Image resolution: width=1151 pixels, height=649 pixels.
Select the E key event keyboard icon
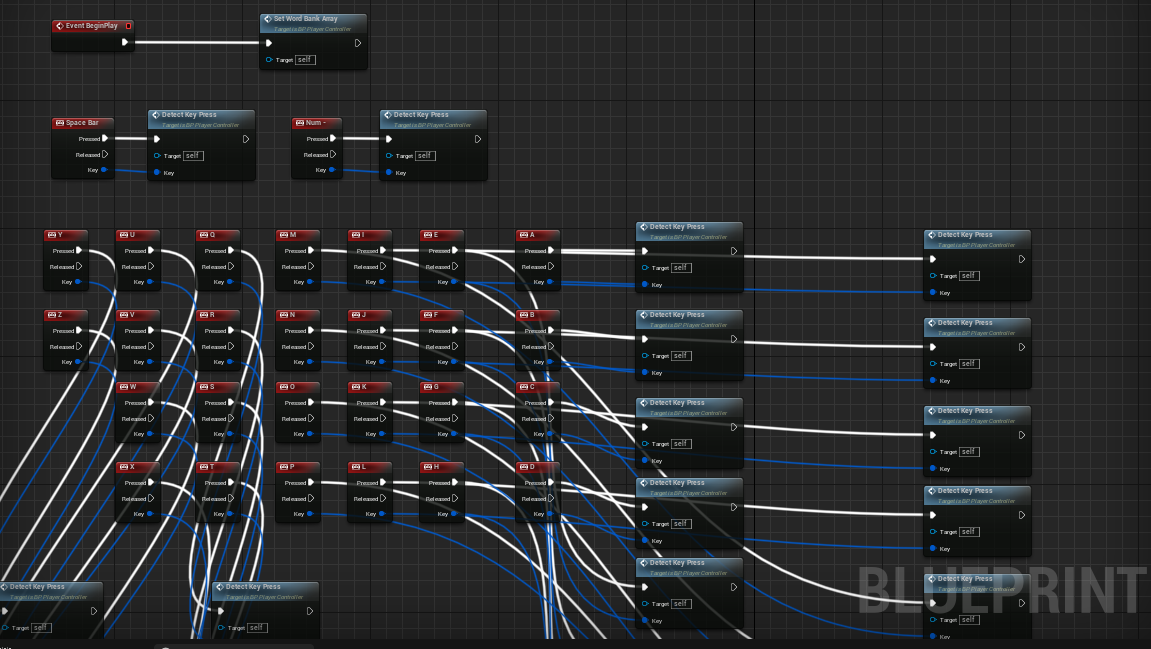(427, 235)
